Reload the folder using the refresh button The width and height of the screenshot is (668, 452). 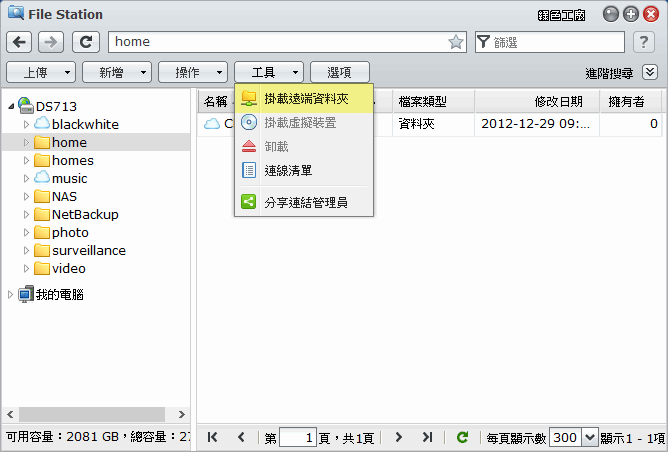point(86,42)
